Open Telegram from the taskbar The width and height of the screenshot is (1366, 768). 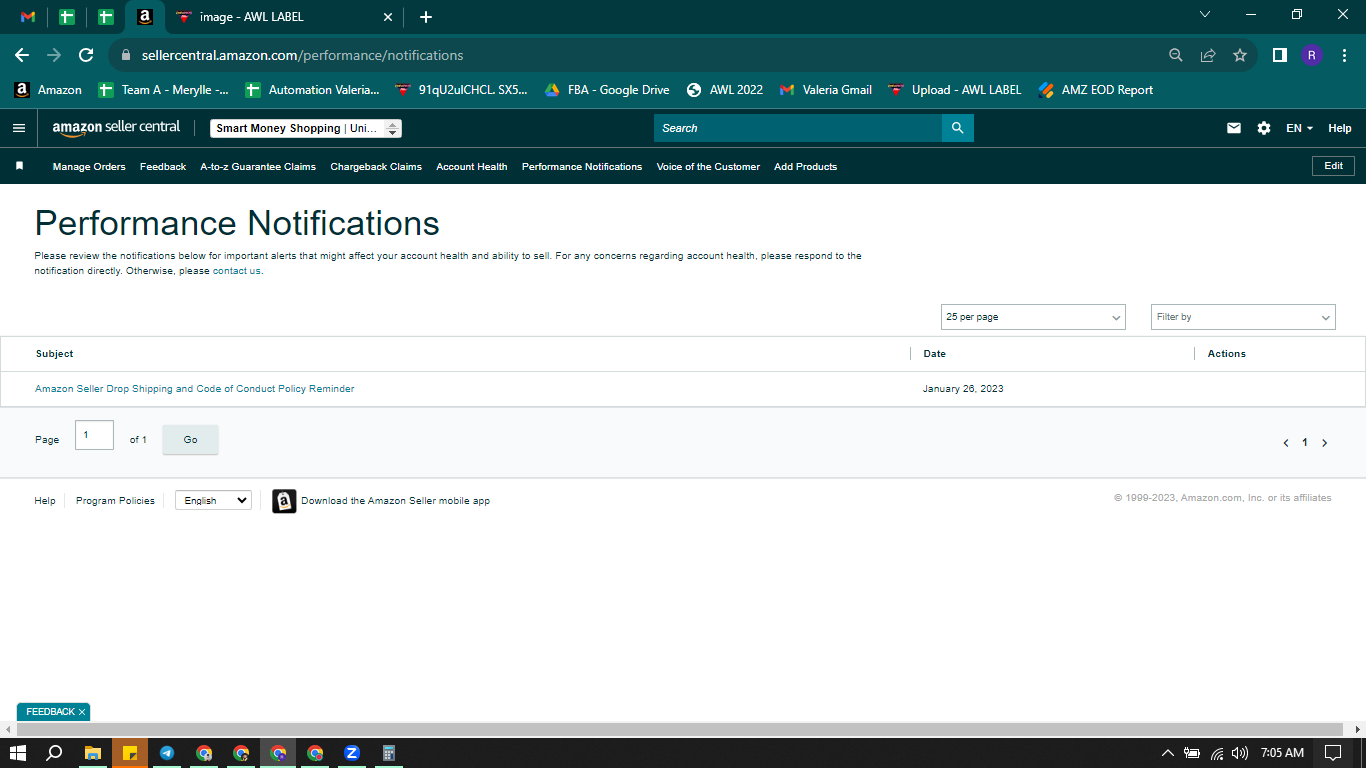167,753
